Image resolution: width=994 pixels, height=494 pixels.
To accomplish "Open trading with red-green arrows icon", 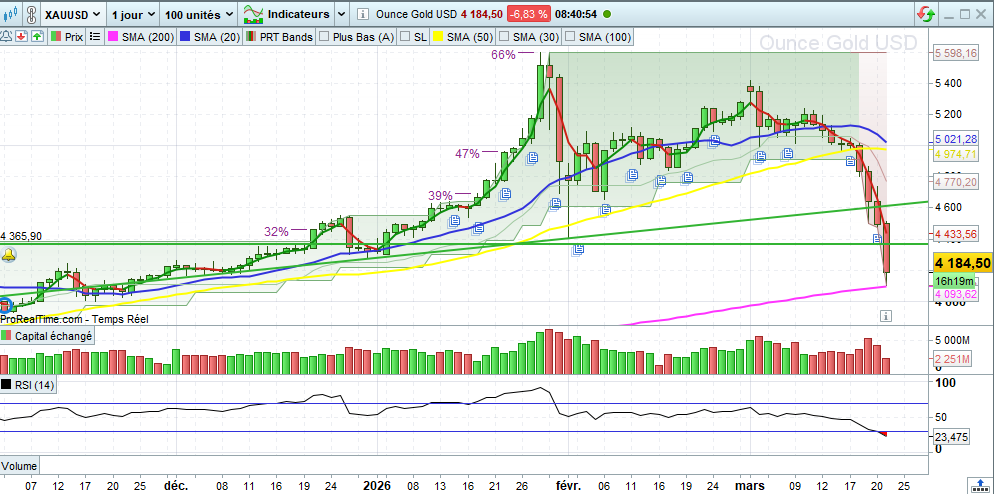I will pyautogui.click(x=926, y=14).
